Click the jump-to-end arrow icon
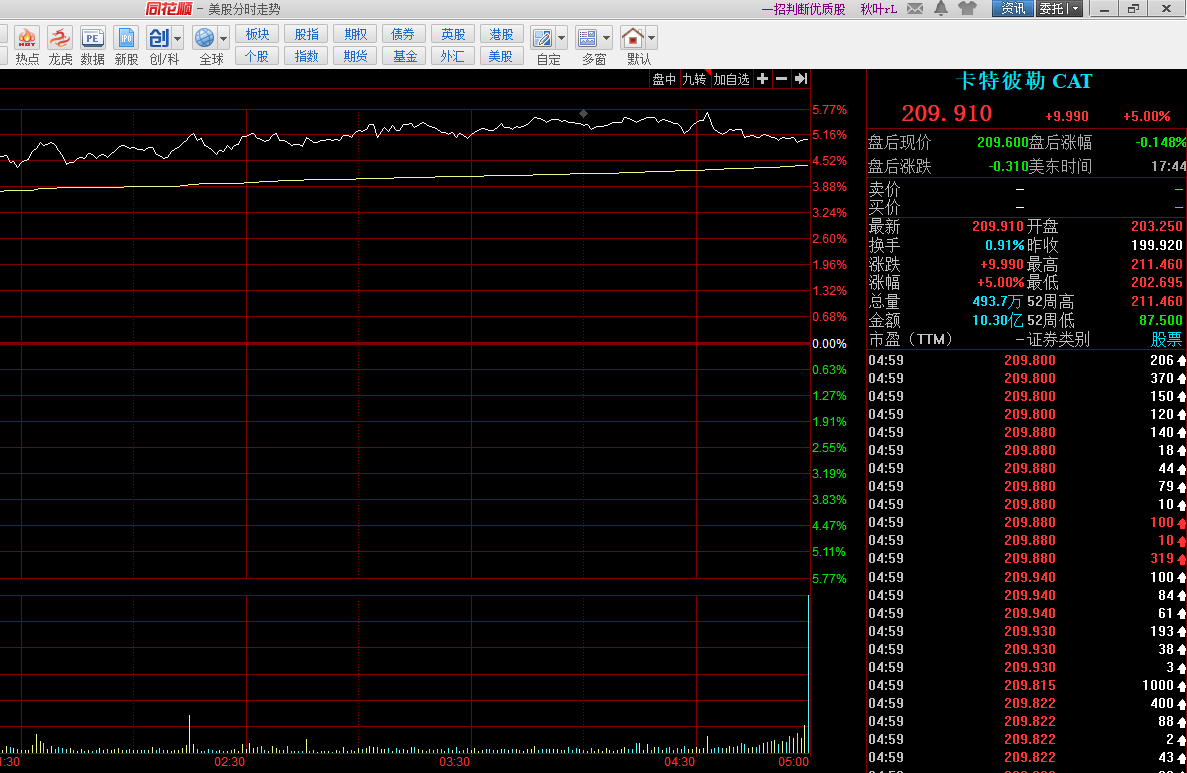This screenshot has height=773, width=1187. pyautogui.click(x=801, y=79)
